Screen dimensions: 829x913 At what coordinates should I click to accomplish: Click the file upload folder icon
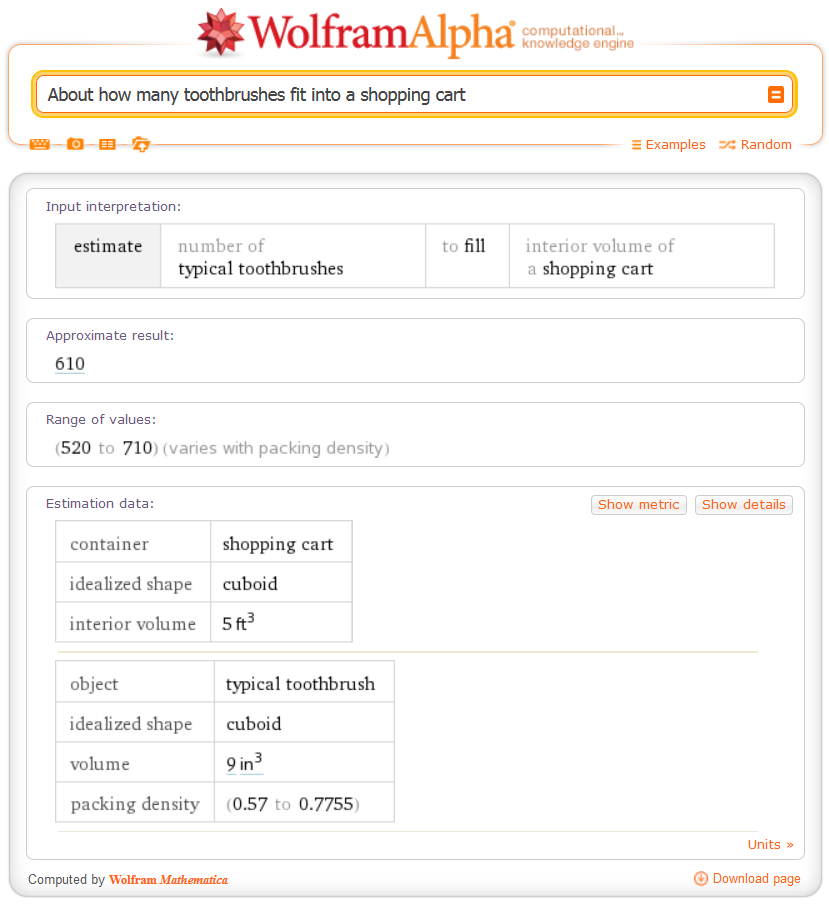(x=141, y=144)
